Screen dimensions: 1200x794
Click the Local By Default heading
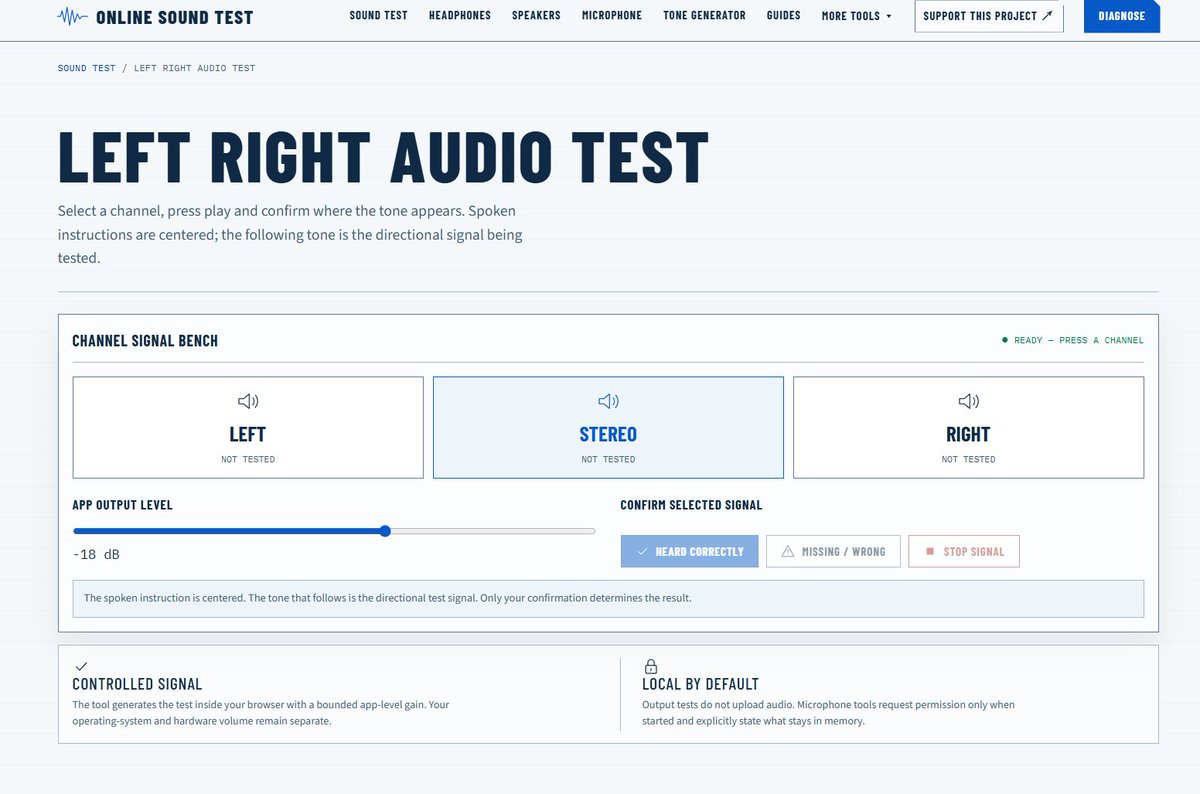tap(700, 685)
